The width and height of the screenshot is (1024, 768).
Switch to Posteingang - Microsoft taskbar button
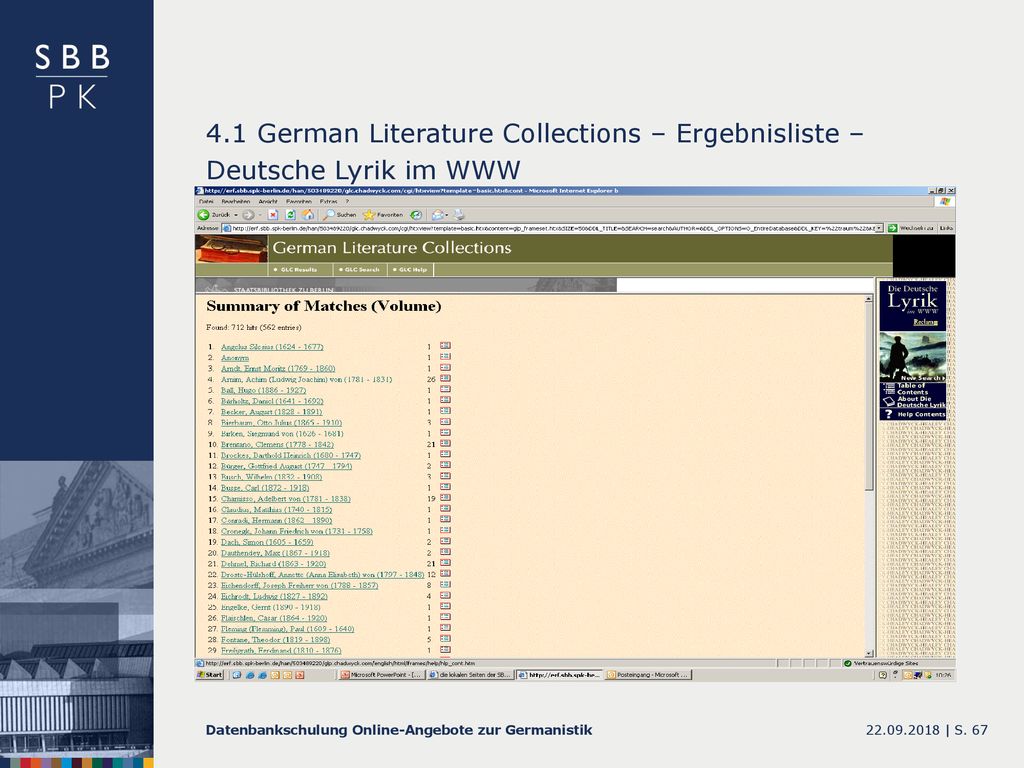tap(648, 675)
